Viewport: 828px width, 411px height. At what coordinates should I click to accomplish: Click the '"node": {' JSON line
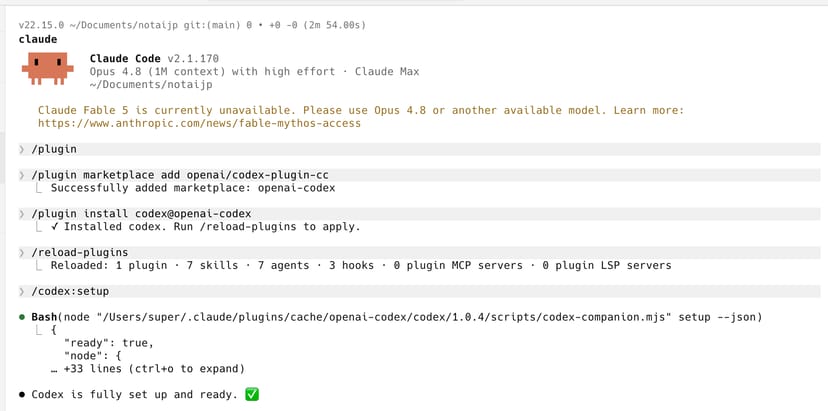point(92,356)
